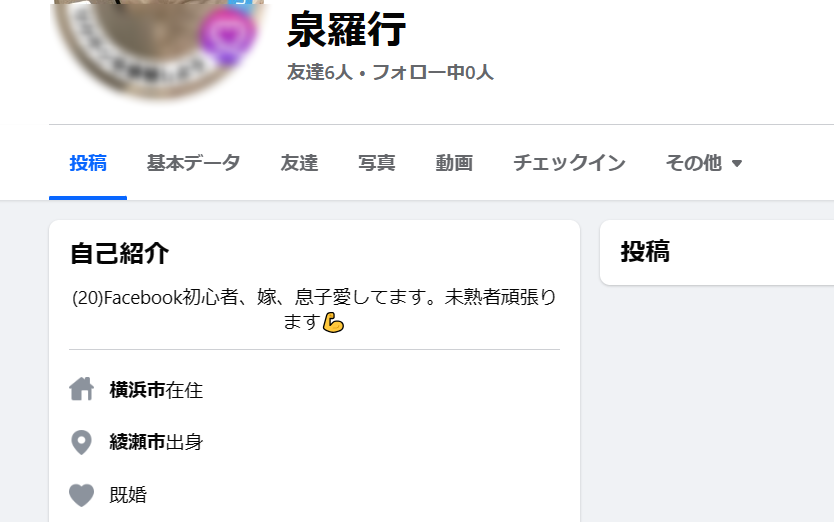Click the location pin icon beside 綾瀬市出身
This screenshot has height=522, width=834.
tap(81, 442)
